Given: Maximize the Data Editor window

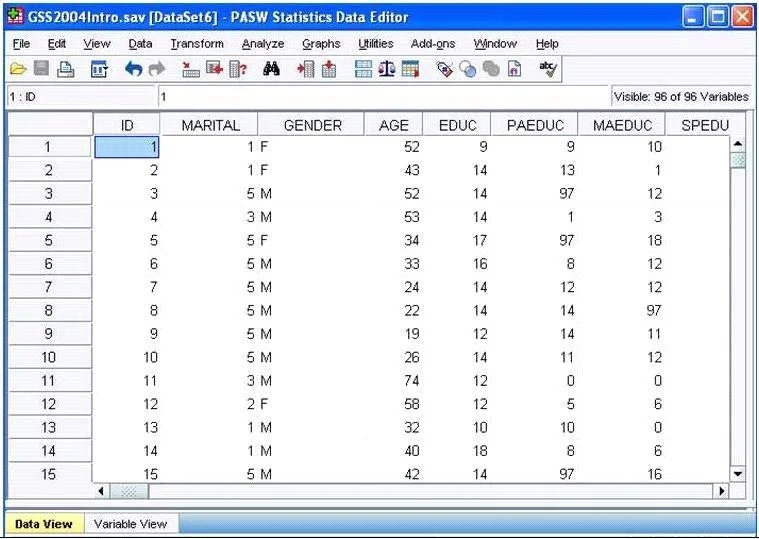Looking at the screenshot, I should (719, 17).
